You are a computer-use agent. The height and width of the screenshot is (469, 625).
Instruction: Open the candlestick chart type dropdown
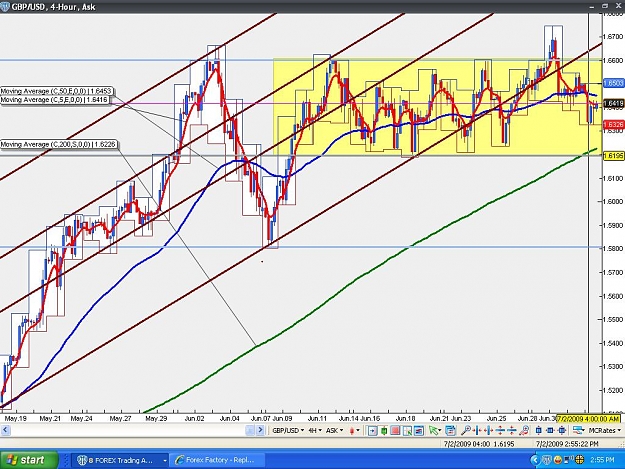[x=354, y=430]
